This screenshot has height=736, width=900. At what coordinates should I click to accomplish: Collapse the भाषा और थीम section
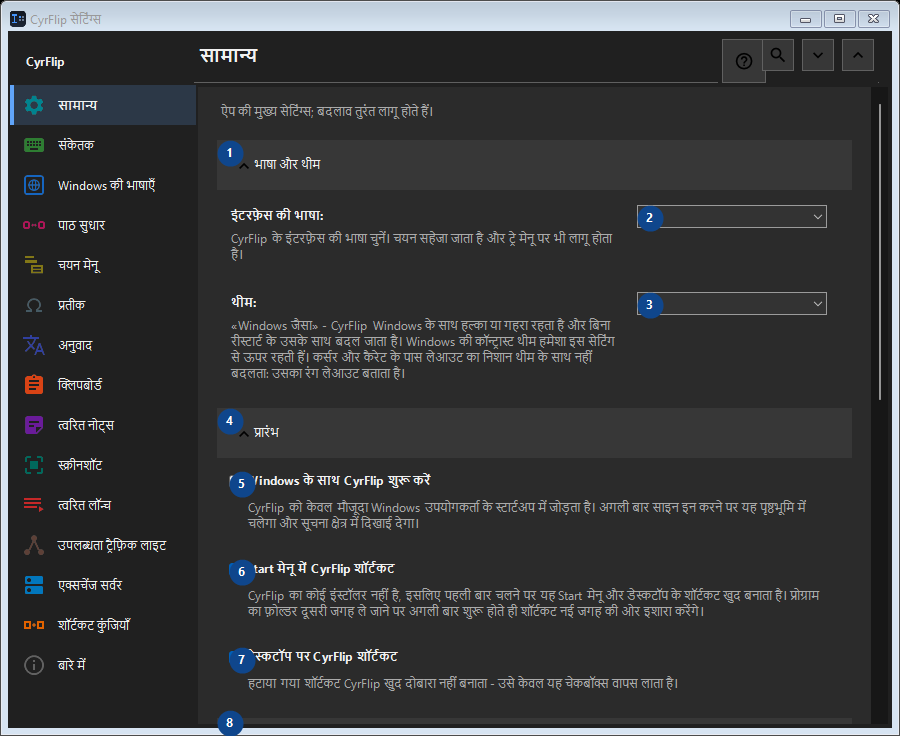pos(534,165)
